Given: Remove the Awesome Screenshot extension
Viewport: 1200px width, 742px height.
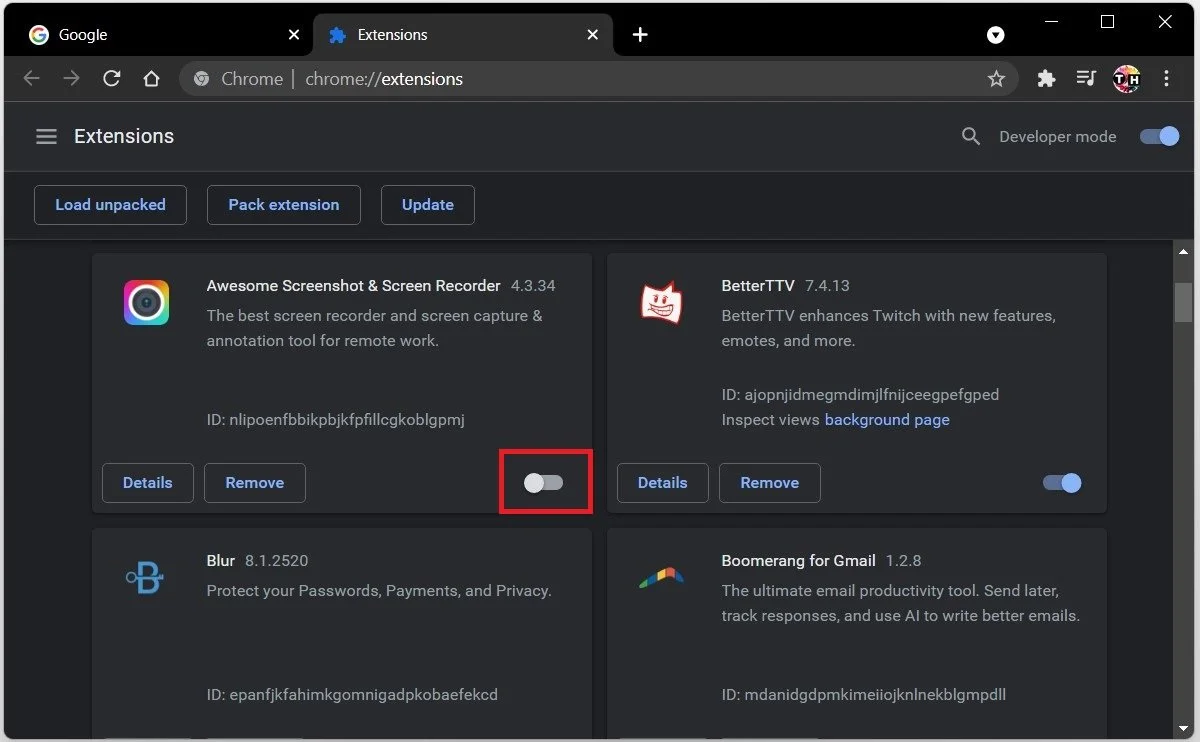Looking at the screenshot, I should (x=255, y=483).
